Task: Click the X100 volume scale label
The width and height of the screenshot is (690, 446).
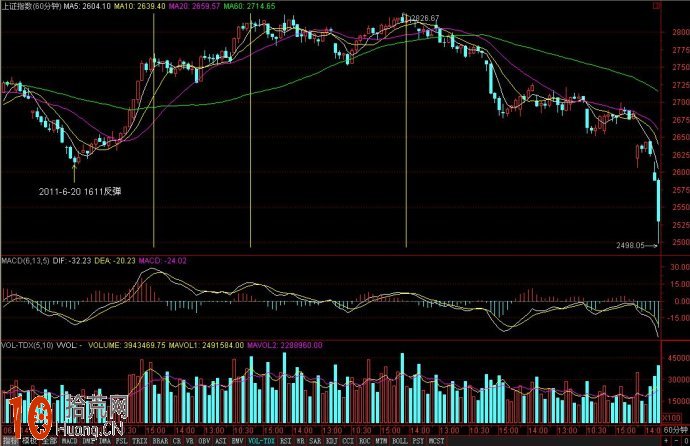Action: point(674,418)
